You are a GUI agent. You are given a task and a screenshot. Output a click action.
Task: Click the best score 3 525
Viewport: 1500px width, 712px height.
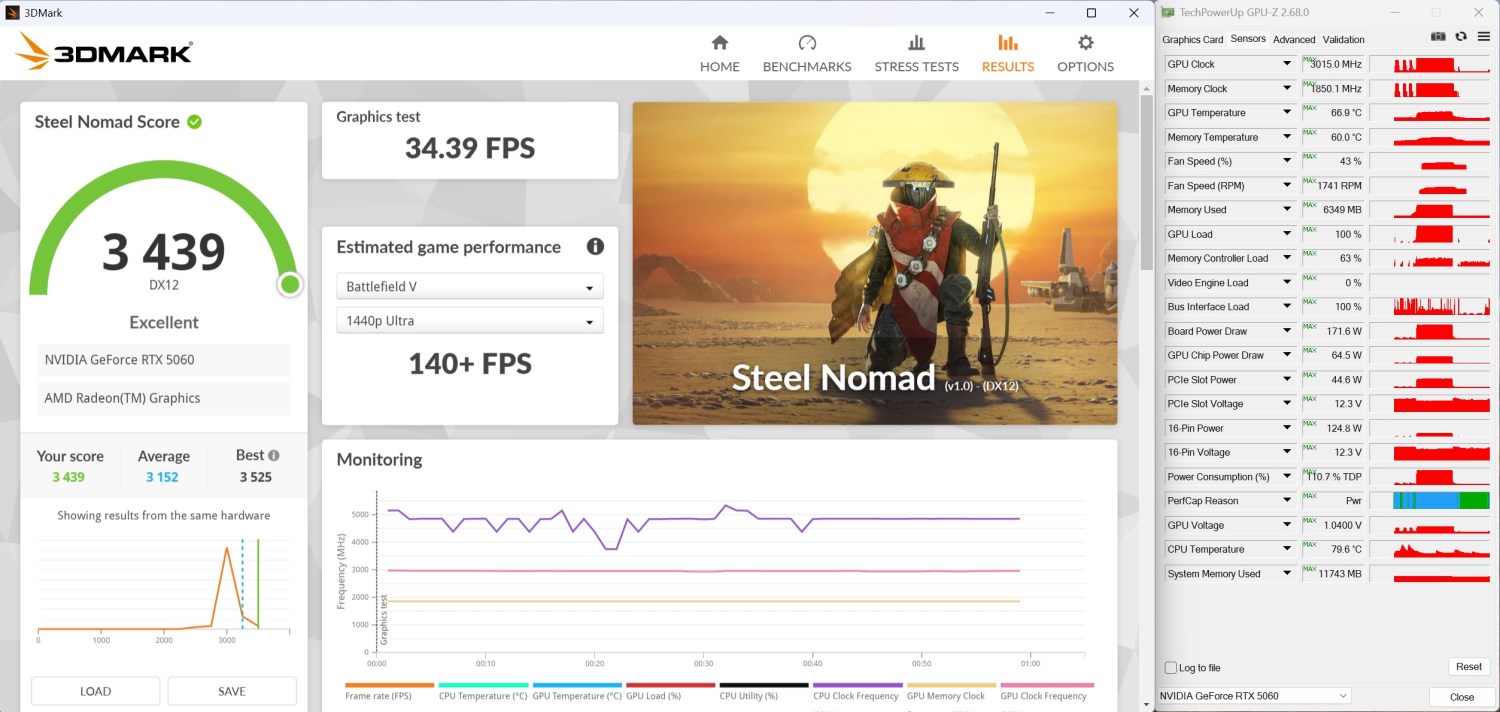tap(256, 477)
